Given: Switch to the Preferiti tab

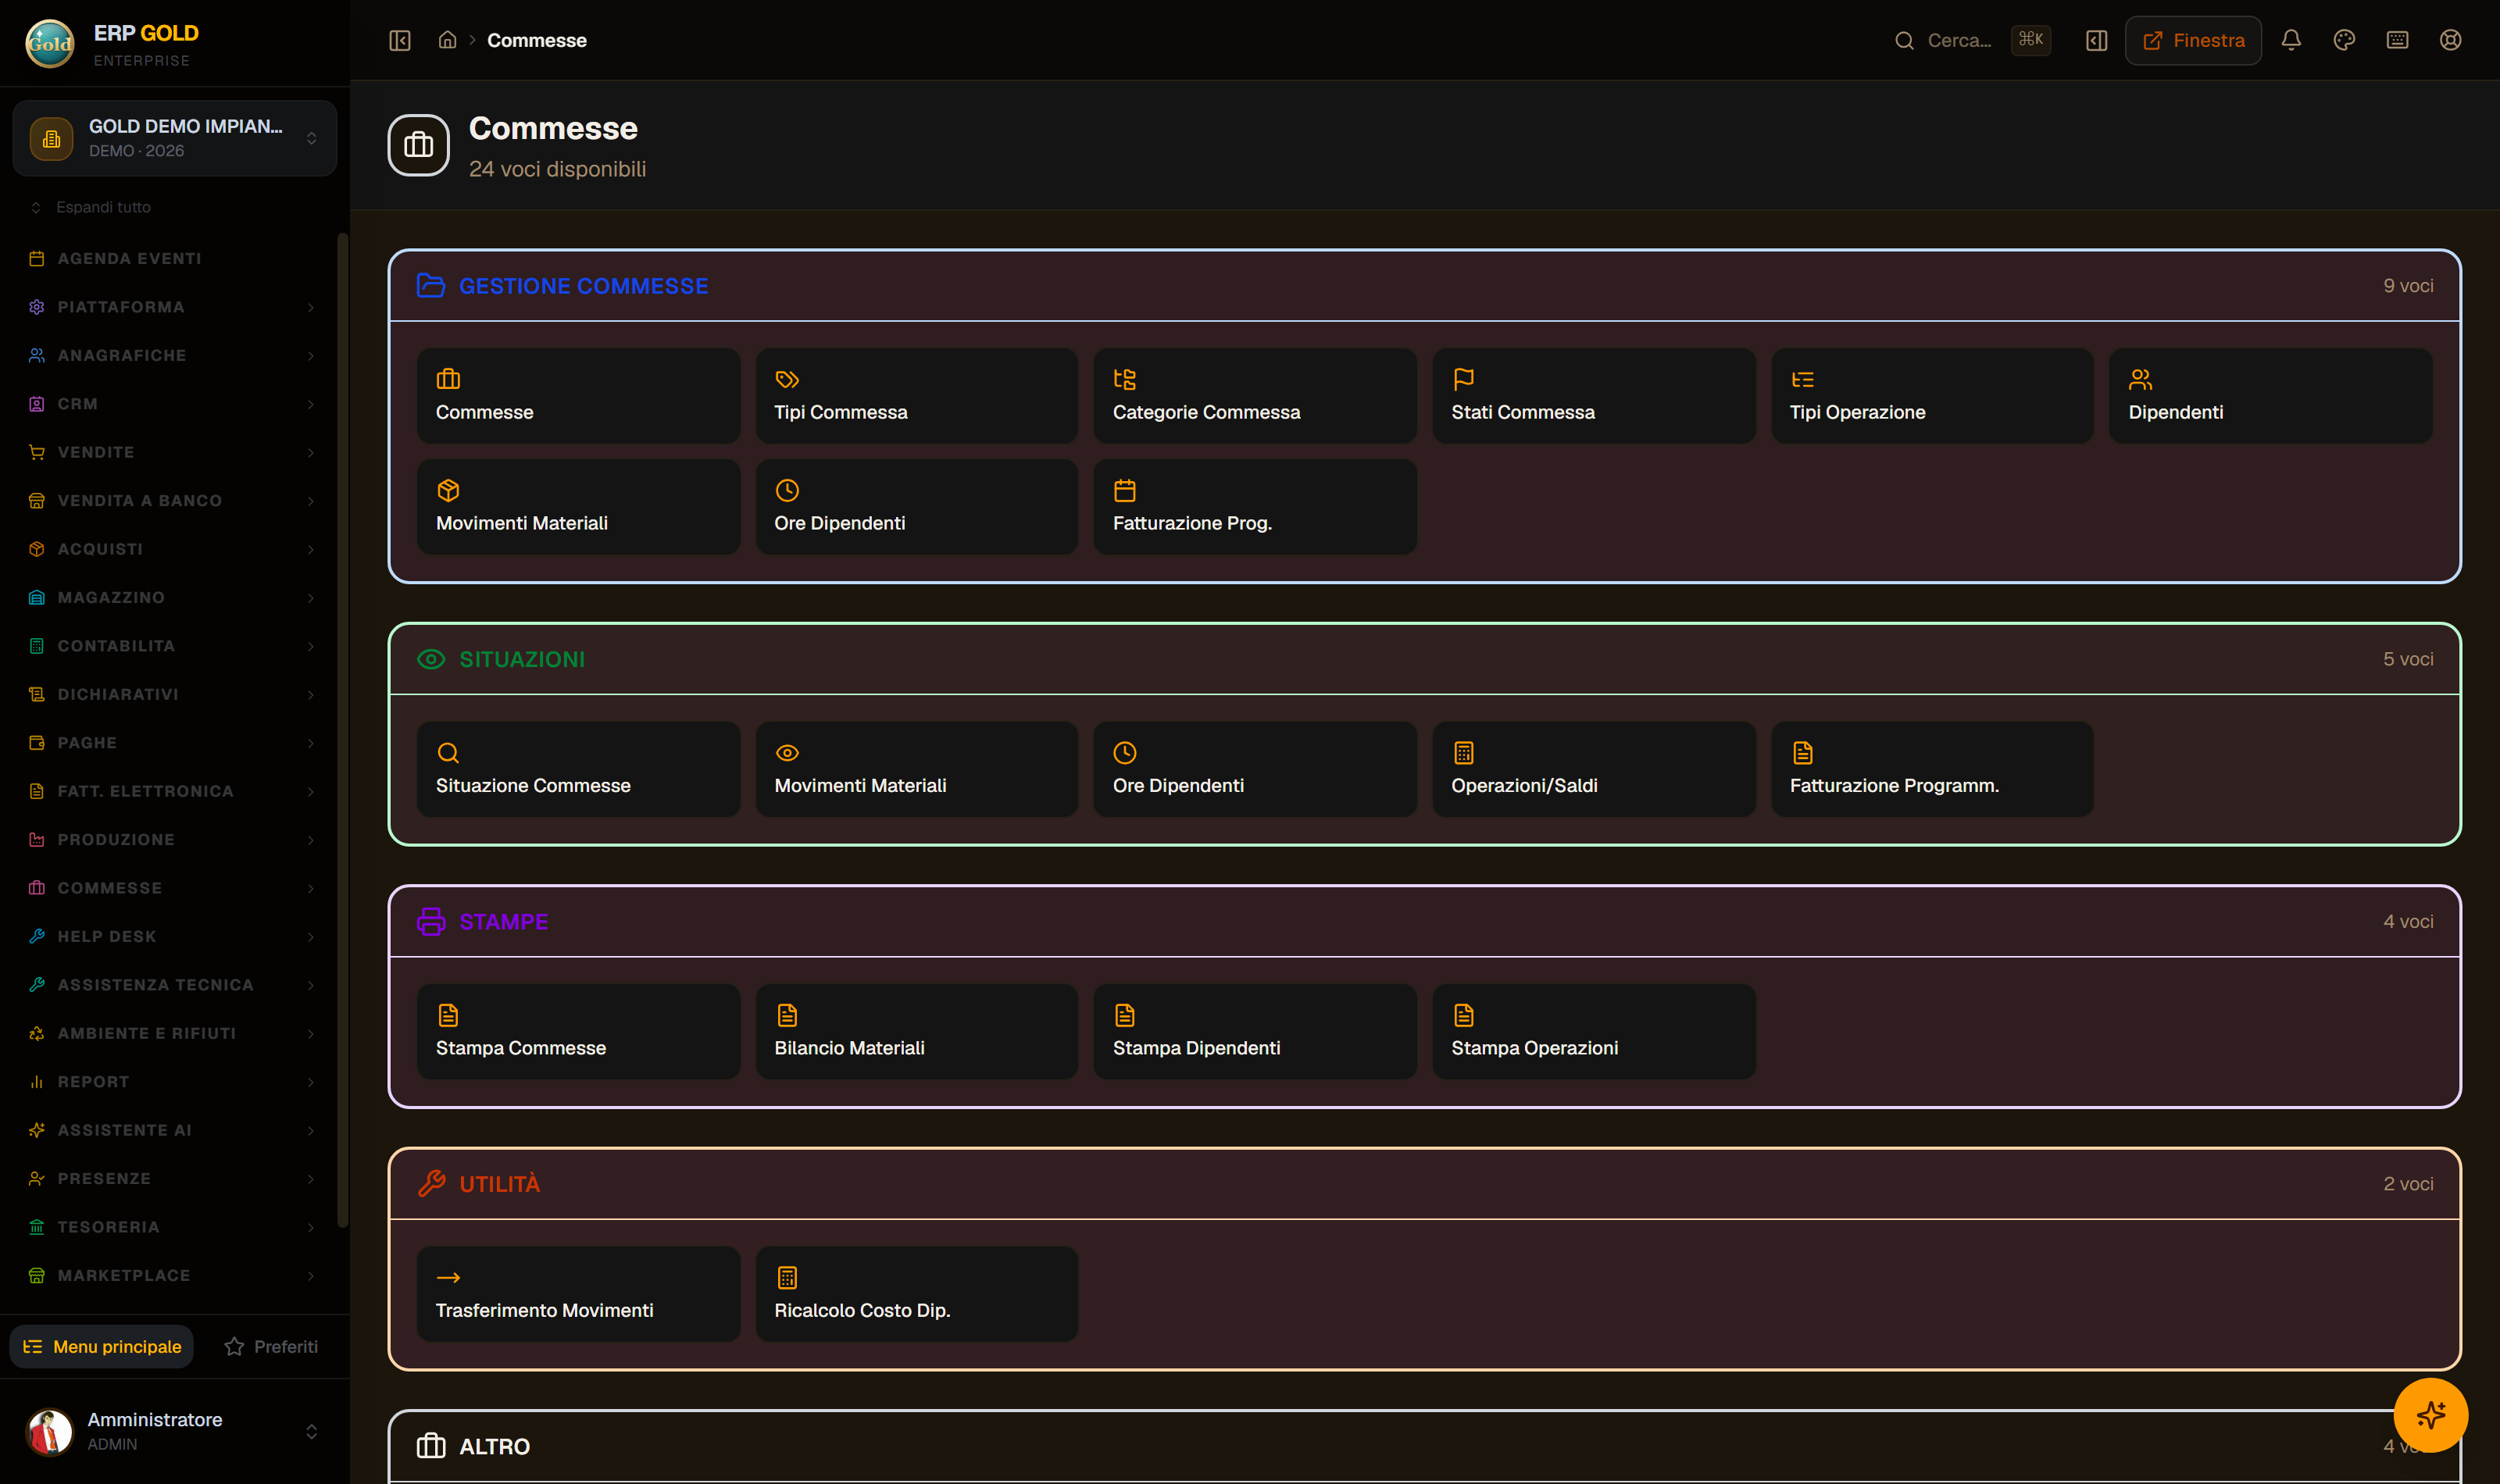Looking at the screenshot, I should 271,1346.
